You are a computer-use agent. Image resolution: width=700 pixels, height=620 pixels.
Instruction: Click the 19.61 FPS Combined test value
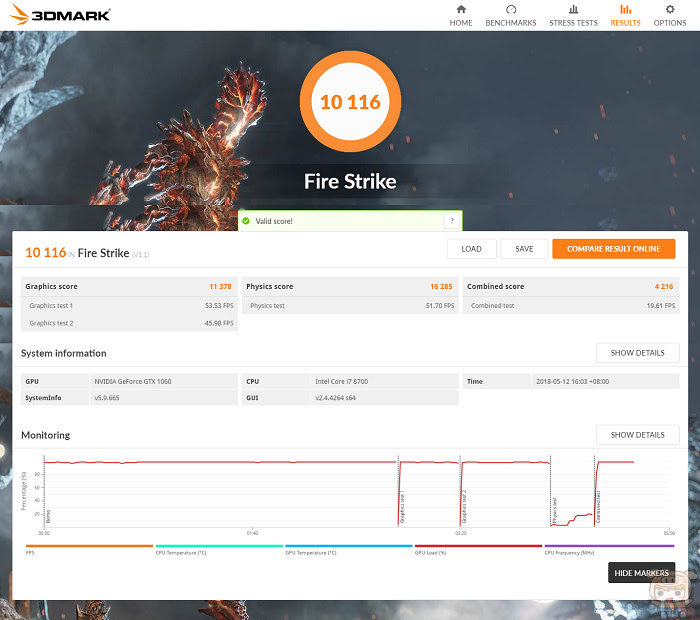661,306
